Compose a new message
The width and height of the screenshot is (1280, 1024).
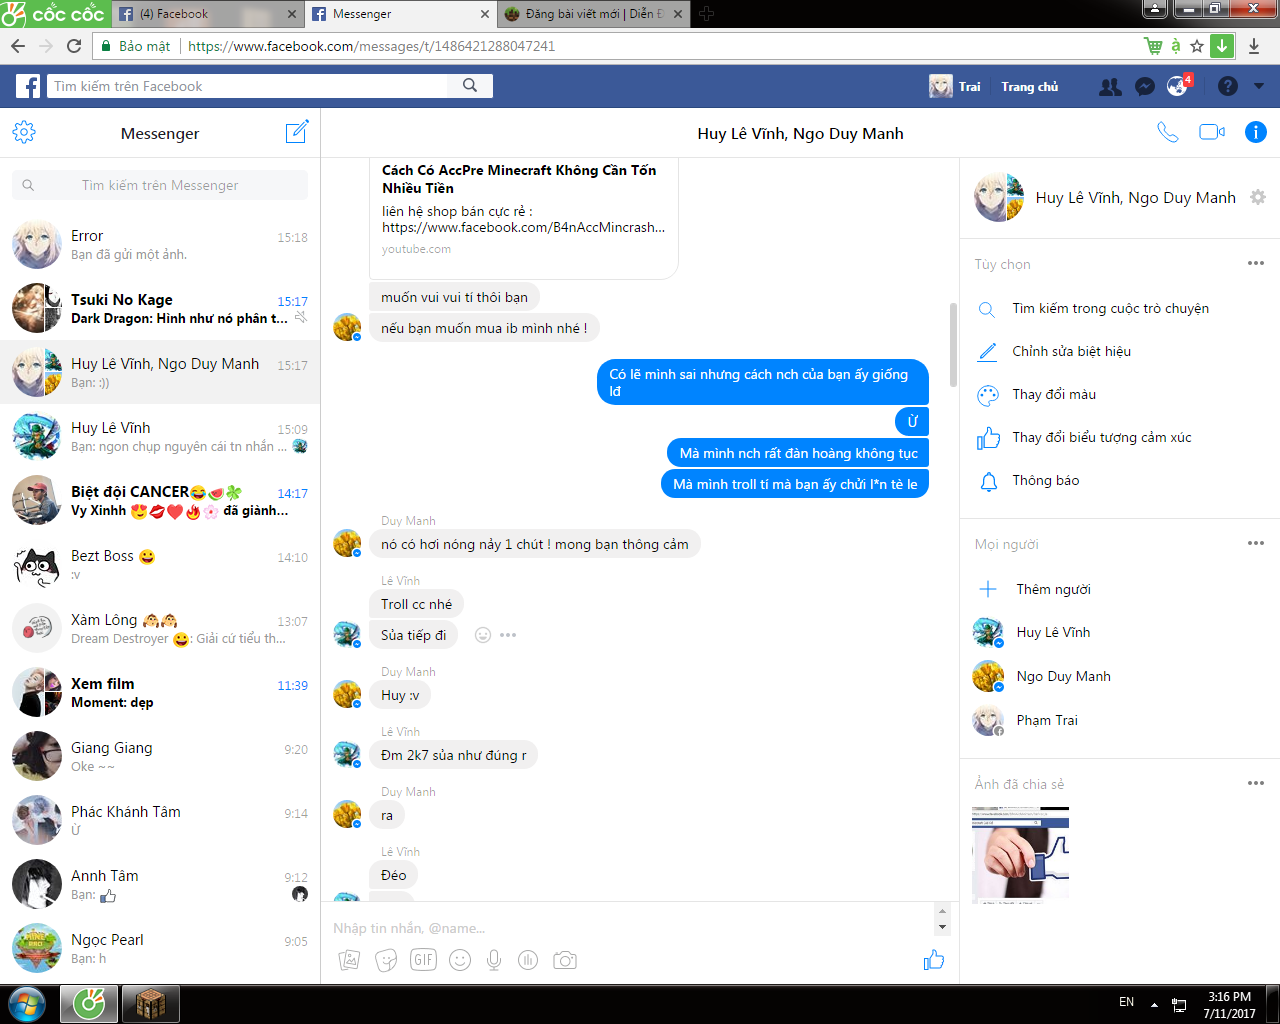[x=297, y=132]
